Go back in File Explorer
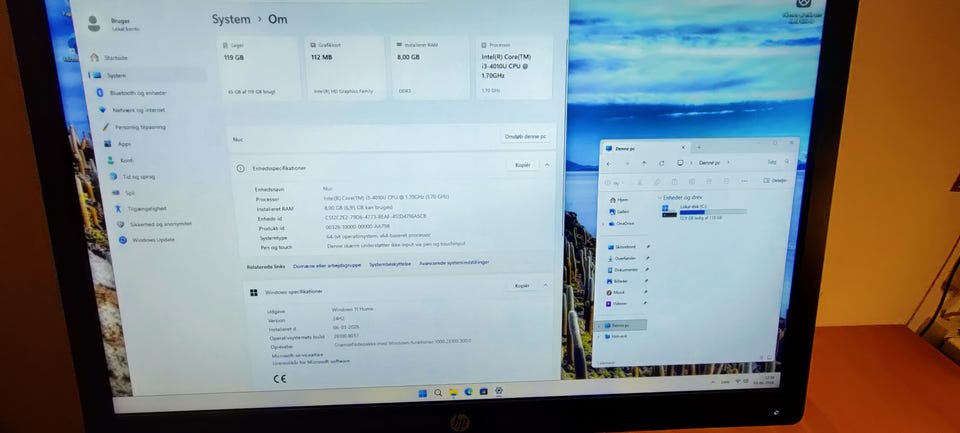Image resolution: width=960 pixels, height=433 pixels. pyautogui.click(x=608, y=164)
